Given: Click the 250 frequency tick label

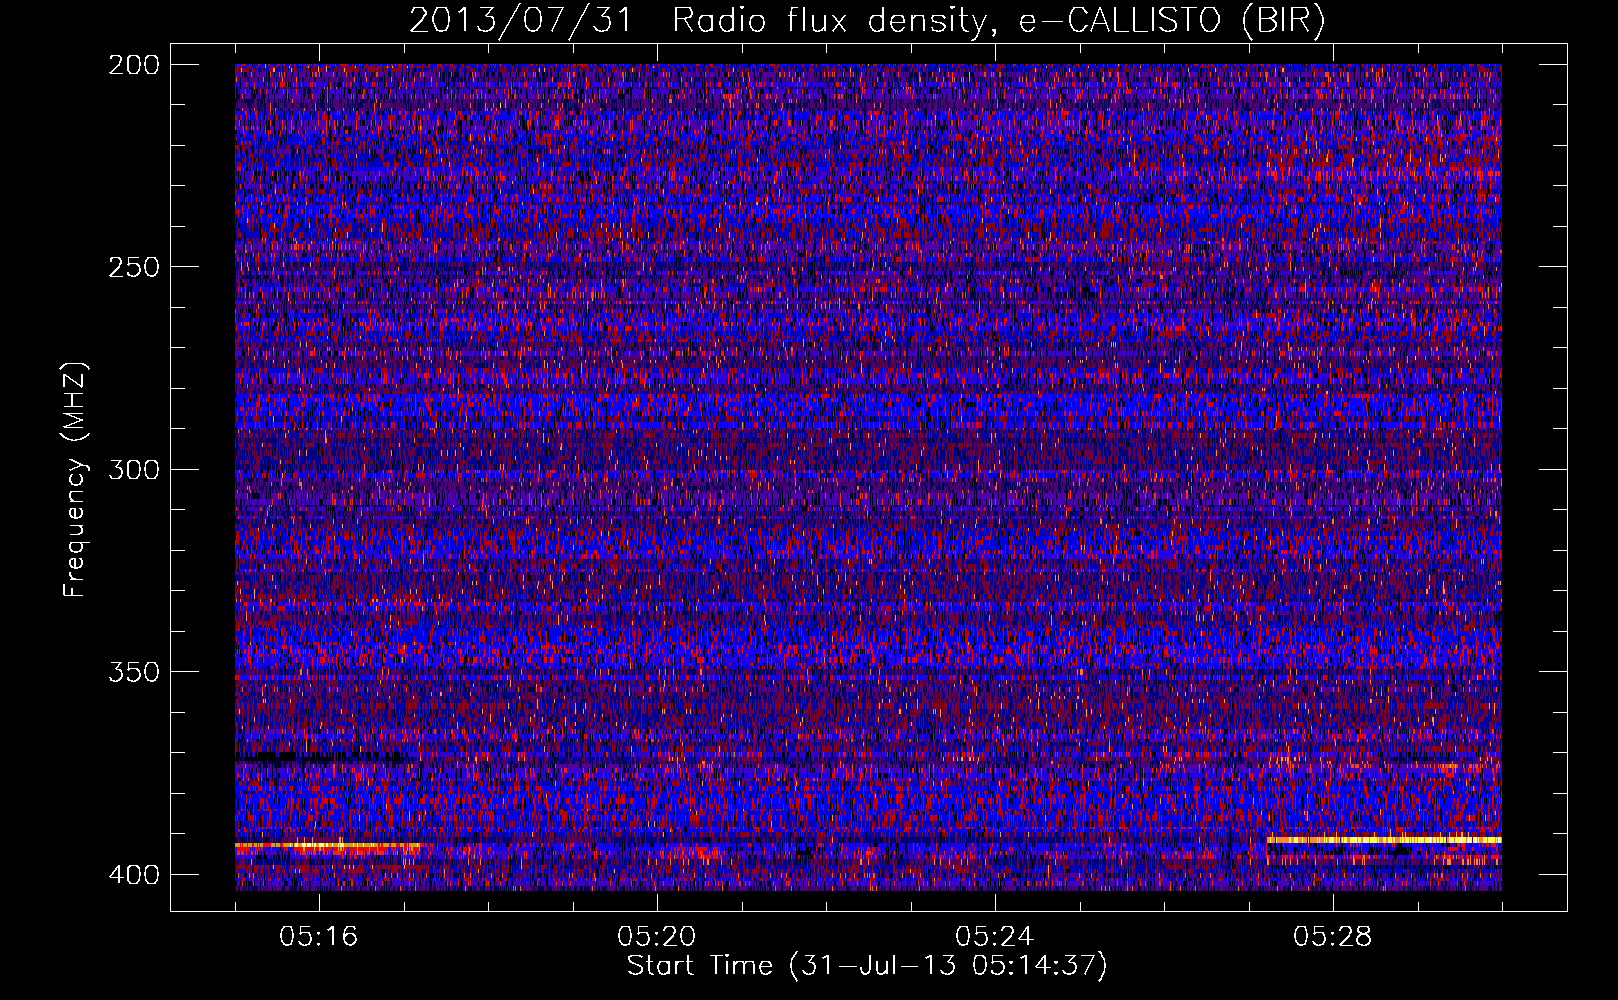Looking at the screenshot, I should coord(133,267).
